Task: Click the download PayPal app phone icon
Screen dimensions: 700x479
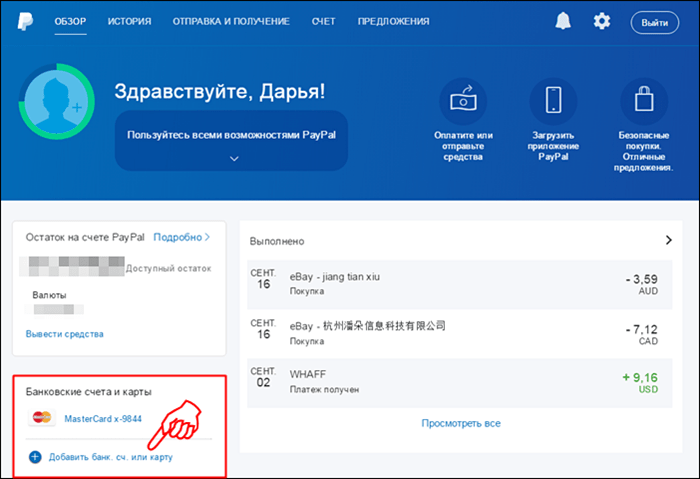Action: (x=553, y=102)
